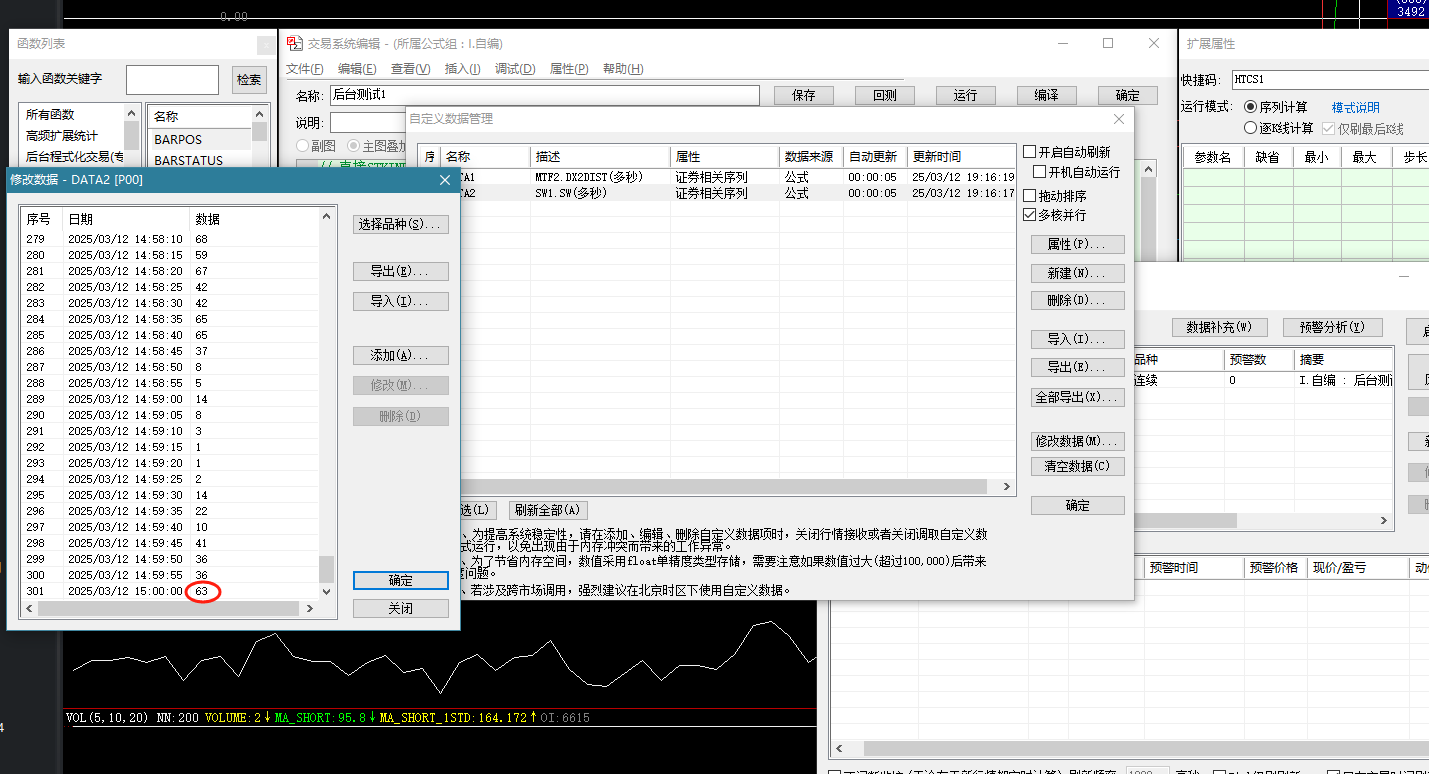
Task: Confirm with 确定 in 修改数据 dialog
Action: click(401, 580)
